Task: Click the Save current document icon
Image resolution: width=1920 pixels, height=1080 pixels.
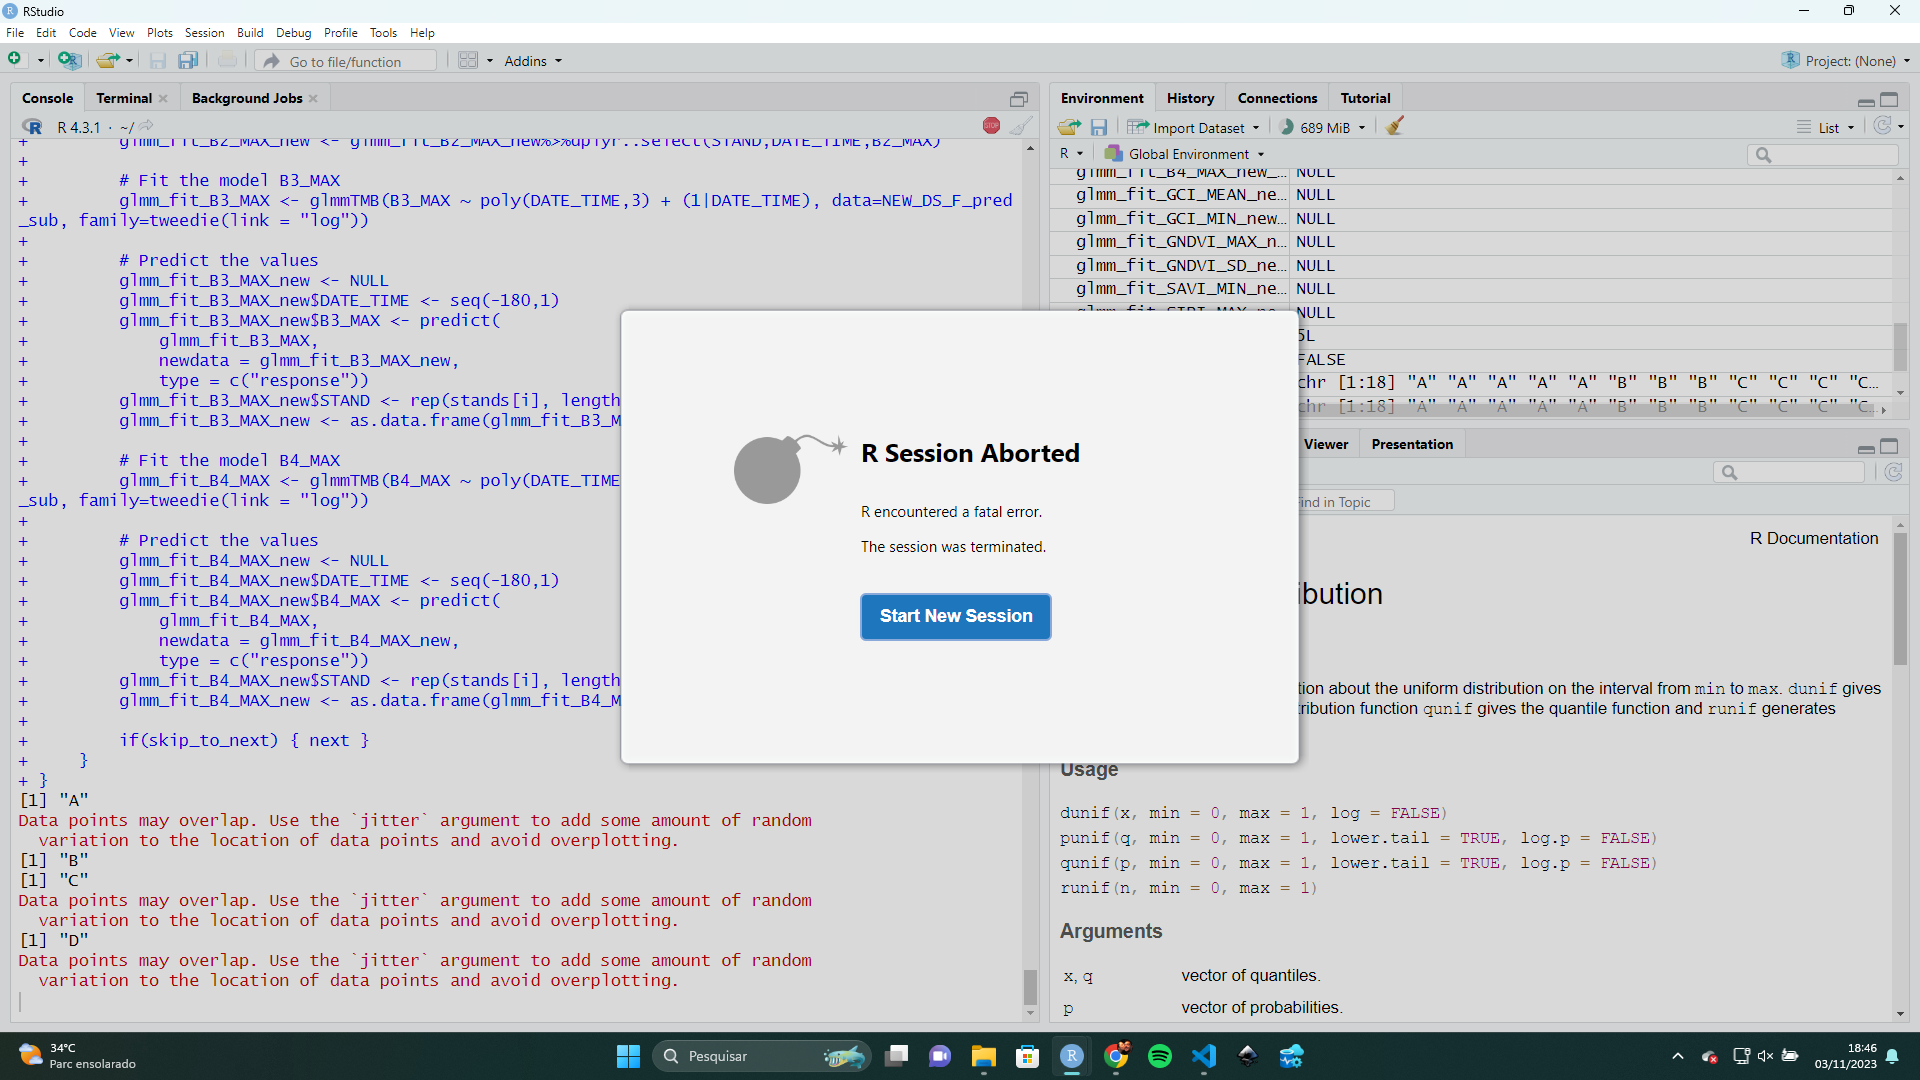Action: coord(158,61)
